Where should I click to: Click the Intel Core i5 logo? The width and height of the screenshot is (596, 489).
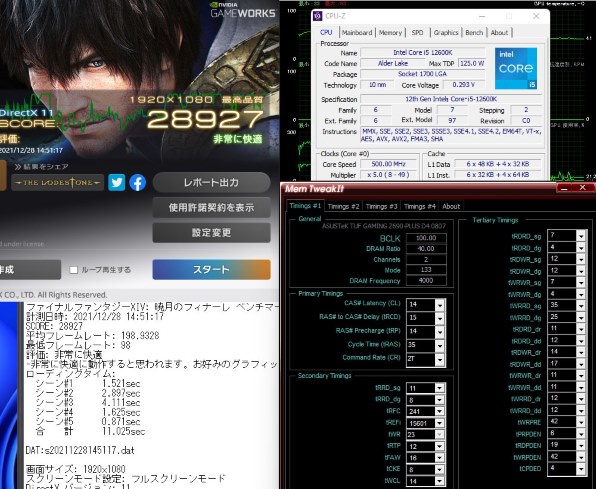(x=516, y=68)
